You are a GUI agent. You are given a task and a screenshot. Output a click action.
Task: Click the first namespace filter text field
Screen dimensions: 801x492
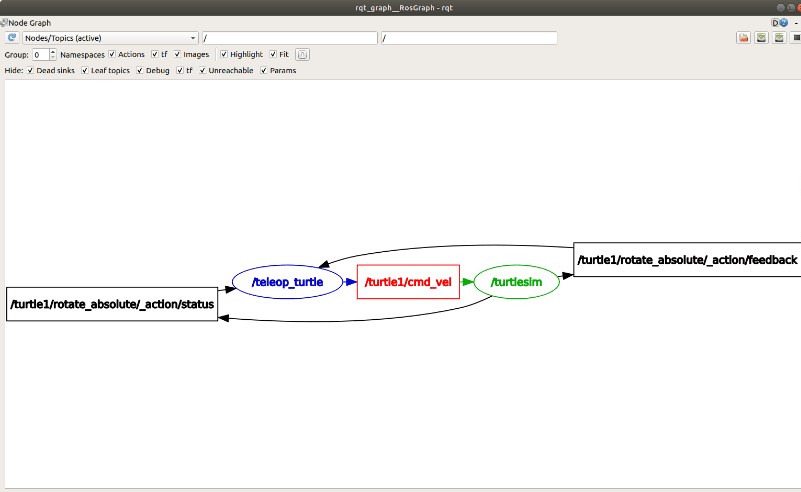coord(289,38)
